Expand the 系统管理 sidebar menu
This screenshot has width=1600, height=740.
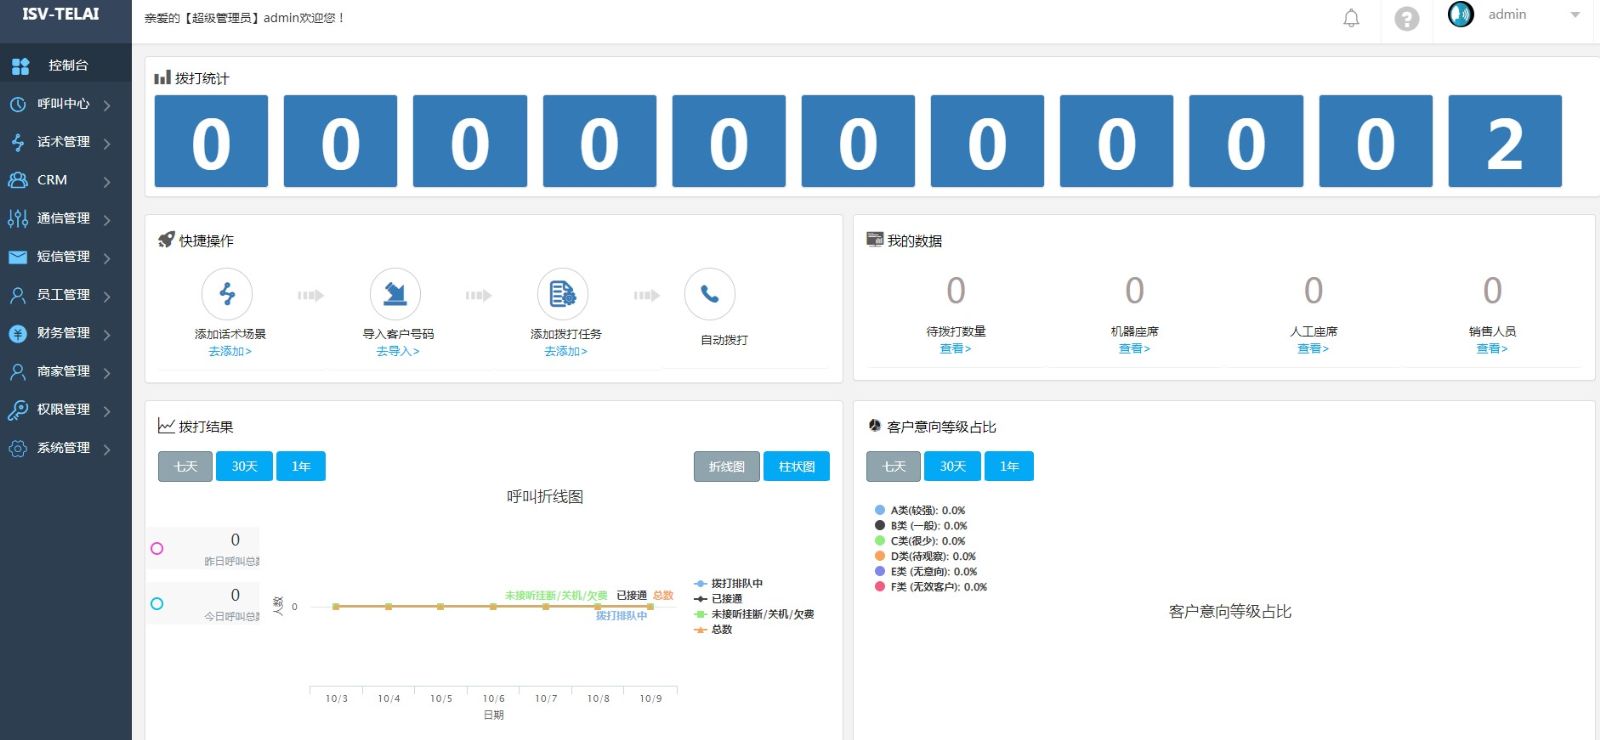click(x=64, y=448)
